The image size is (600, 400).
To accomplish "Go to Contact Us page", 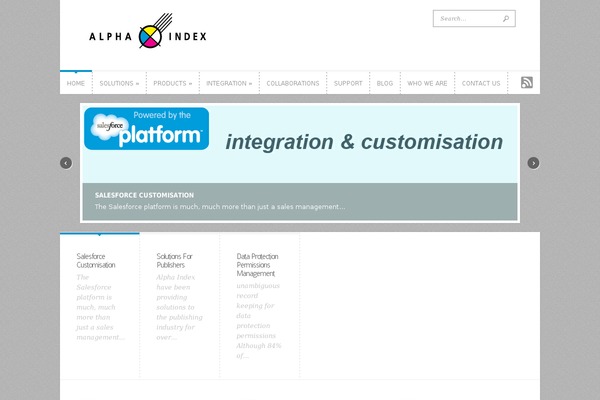I will [481, 83].
